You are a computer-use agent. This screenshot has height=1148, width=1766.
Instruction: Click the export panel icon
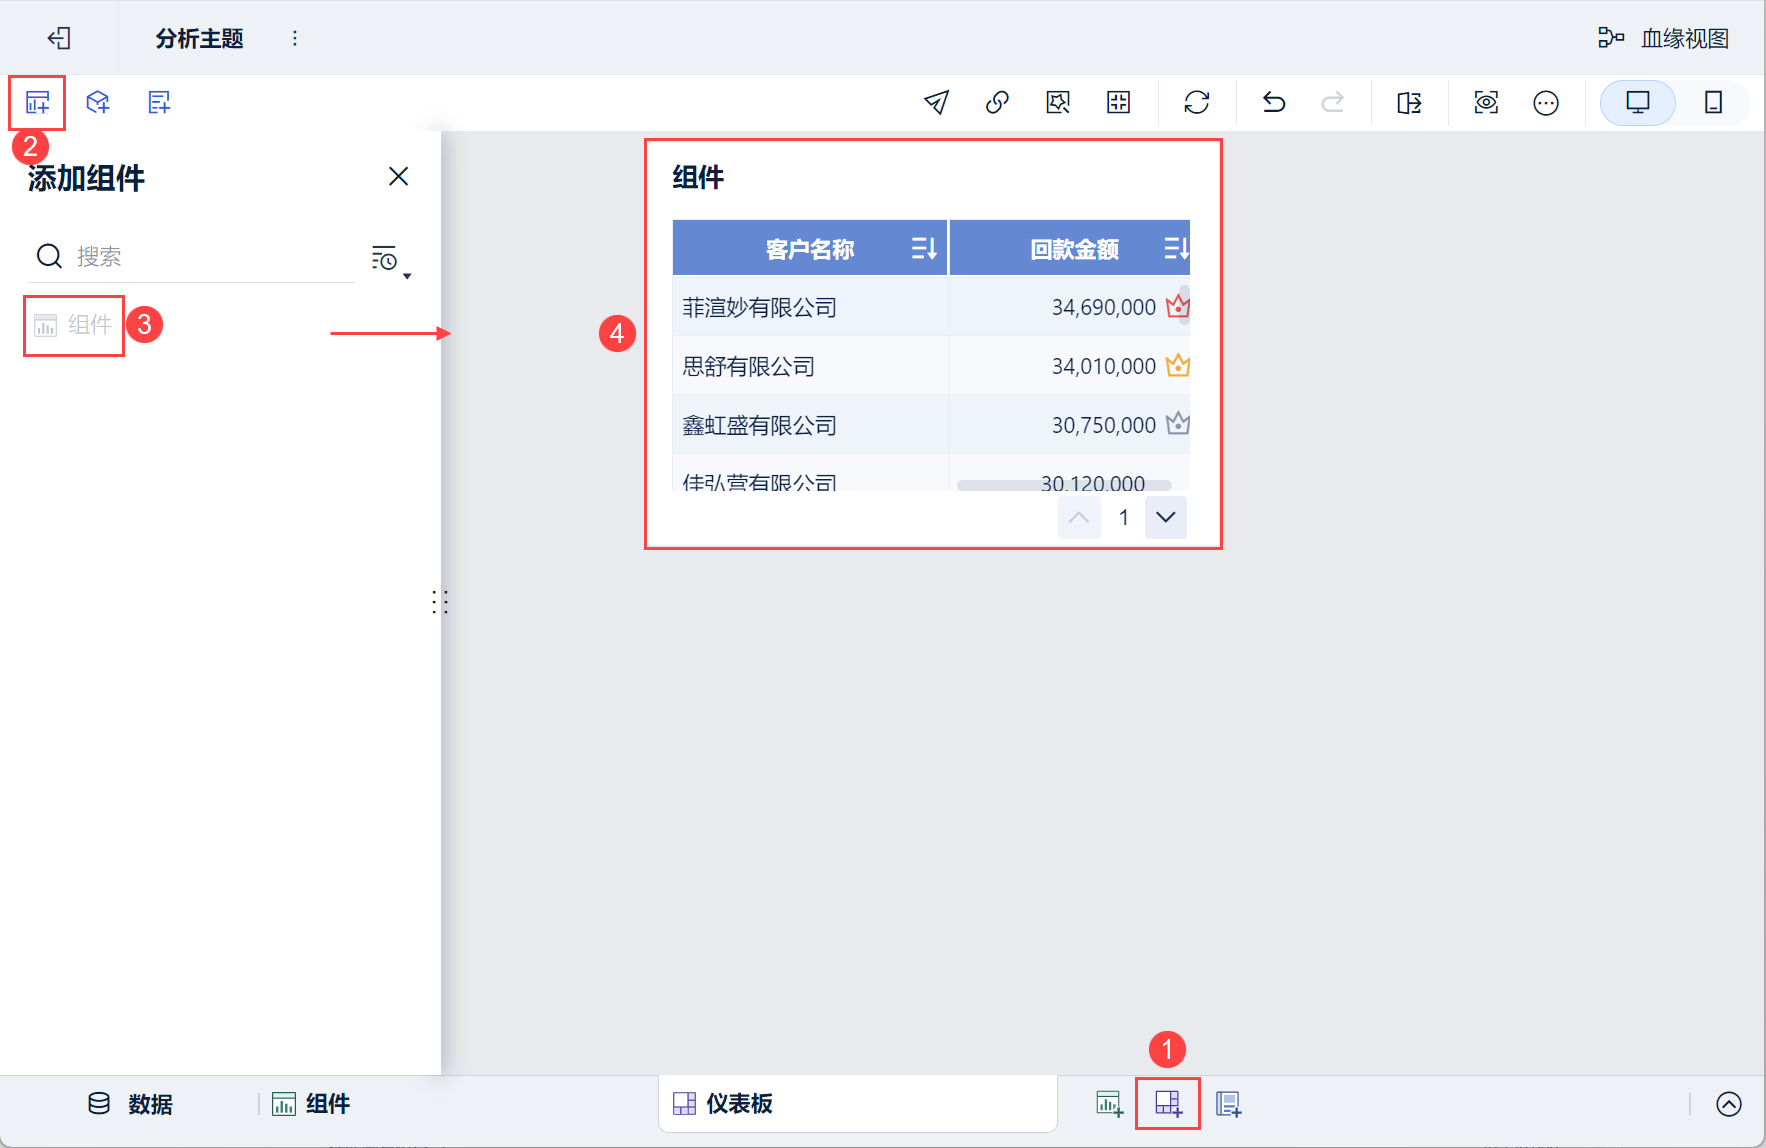[1409, 102]
